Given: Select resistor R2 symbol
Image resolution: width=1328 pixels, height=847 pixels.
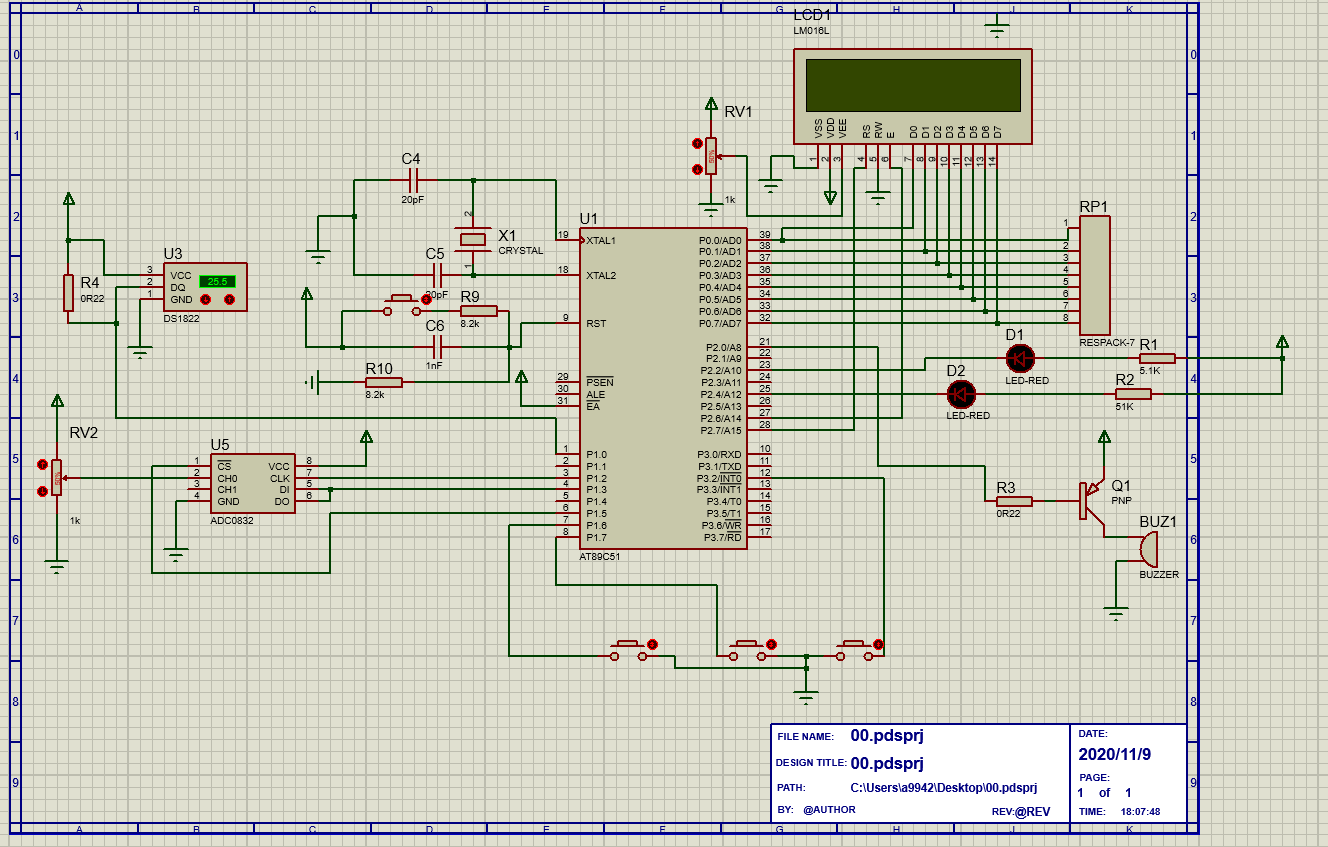Looking at the screenshot, I should 1133,394.
